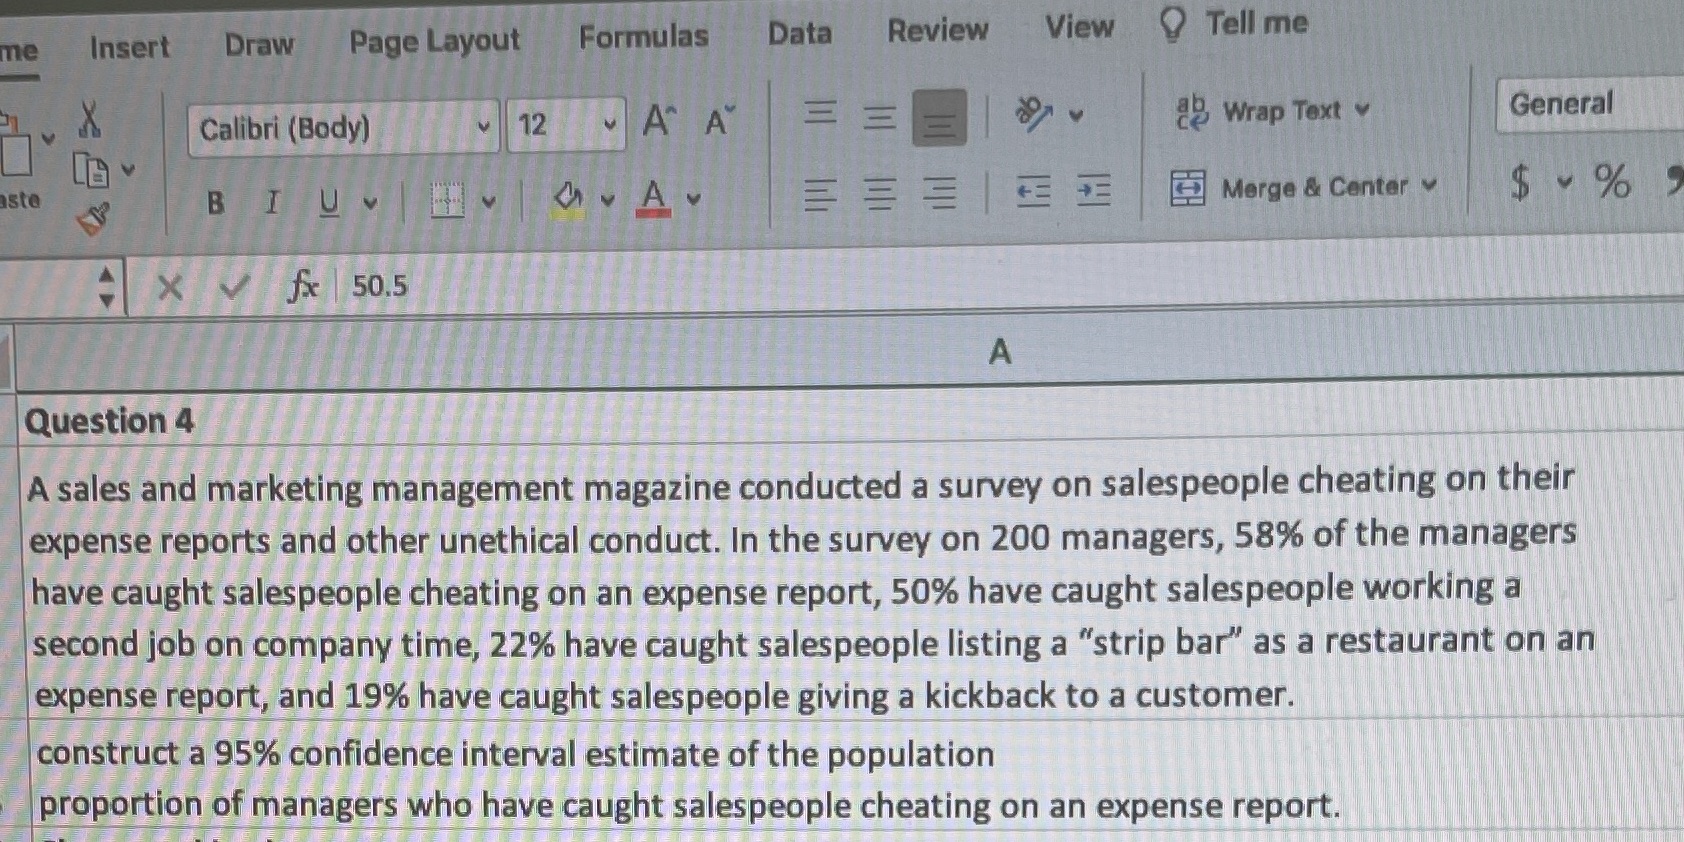Apply Percent Style format
This screenshot has height=842, width=1684.
[x=1612, y=181]
